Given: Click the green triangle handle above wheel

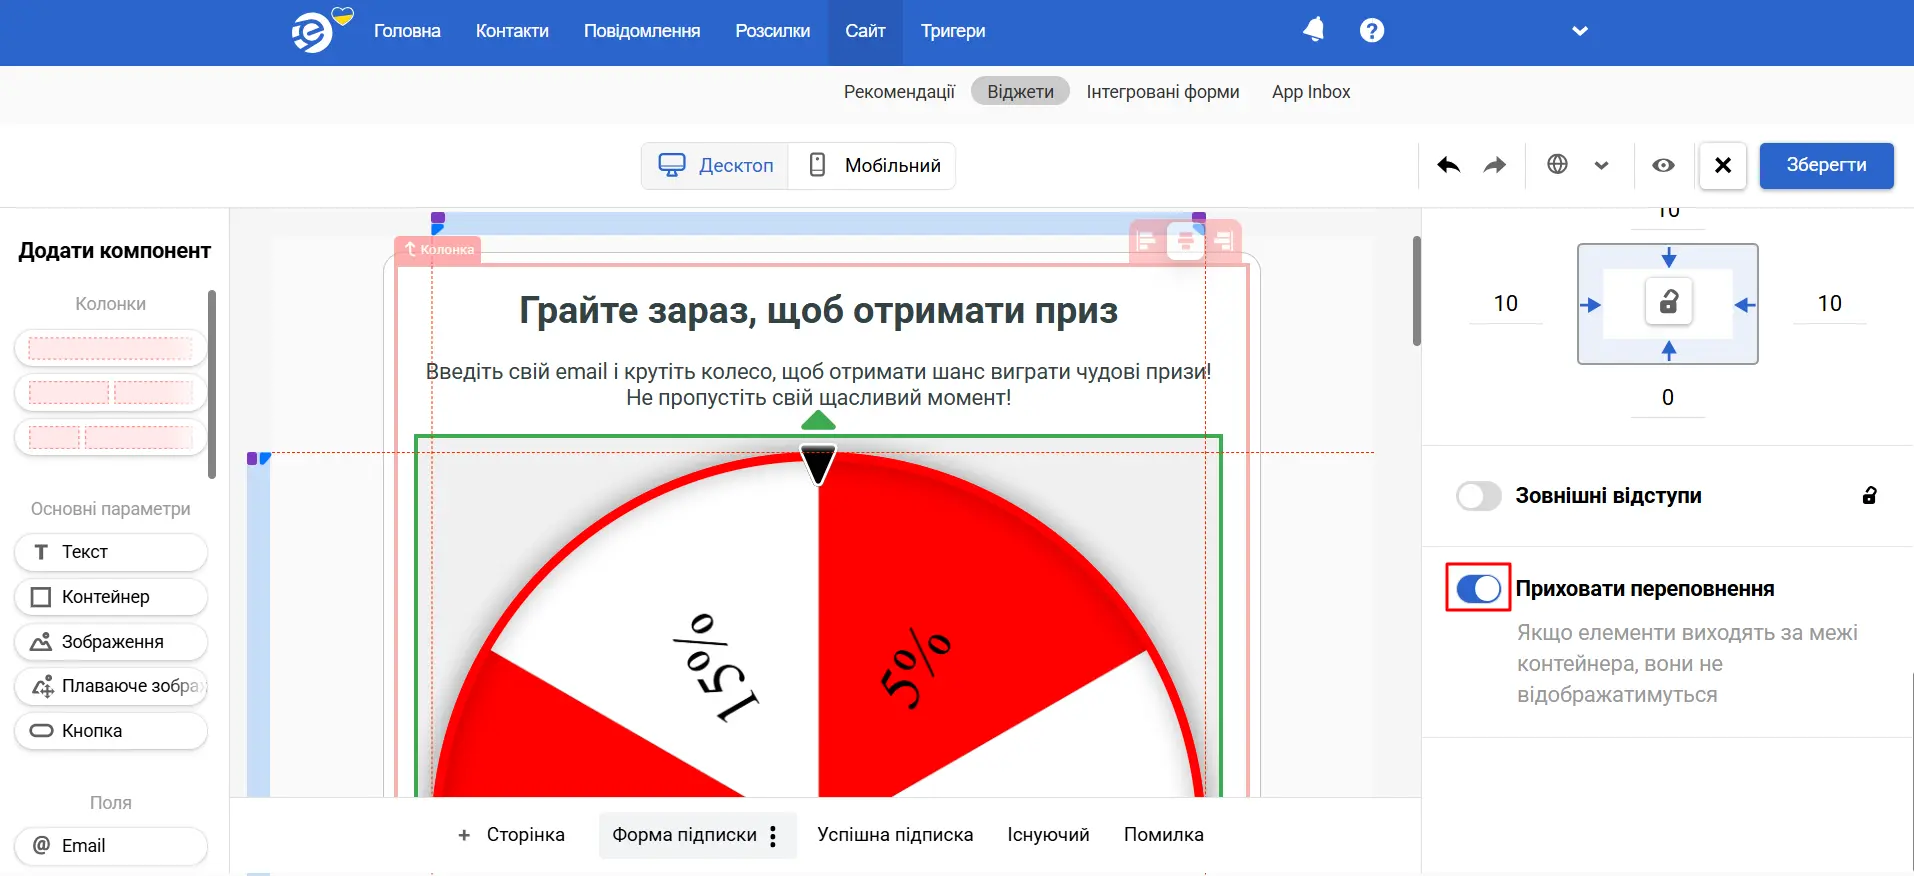Looking at the screenshot, I should (818, 420).
